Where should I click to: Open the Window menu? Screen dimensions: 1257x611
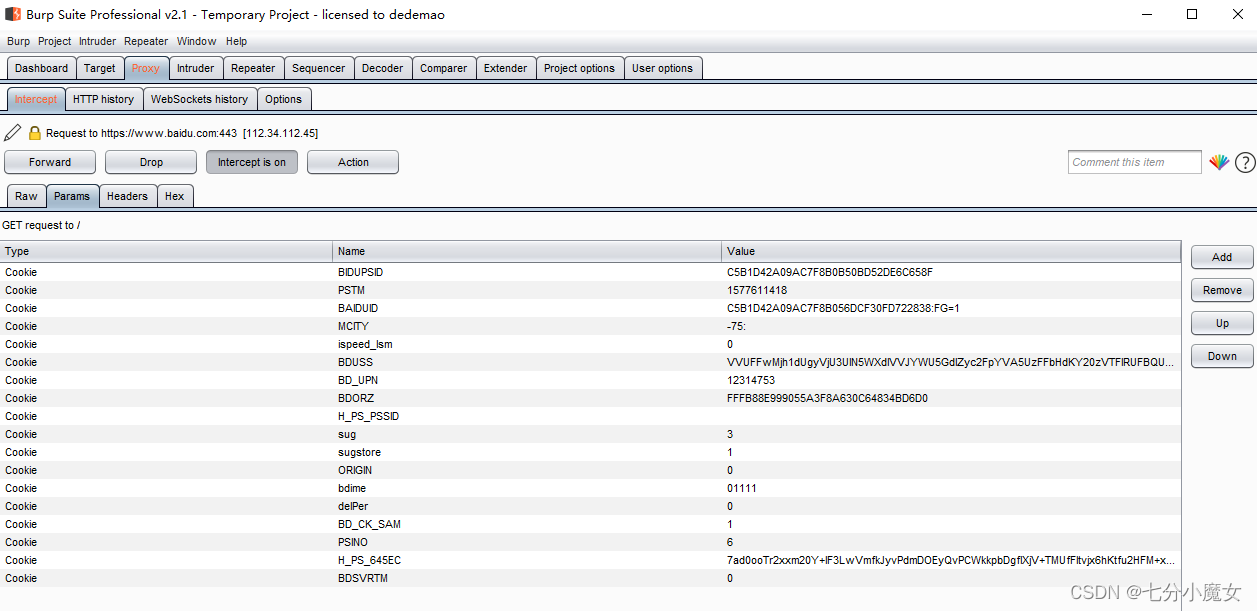click(x=196, y=41)
